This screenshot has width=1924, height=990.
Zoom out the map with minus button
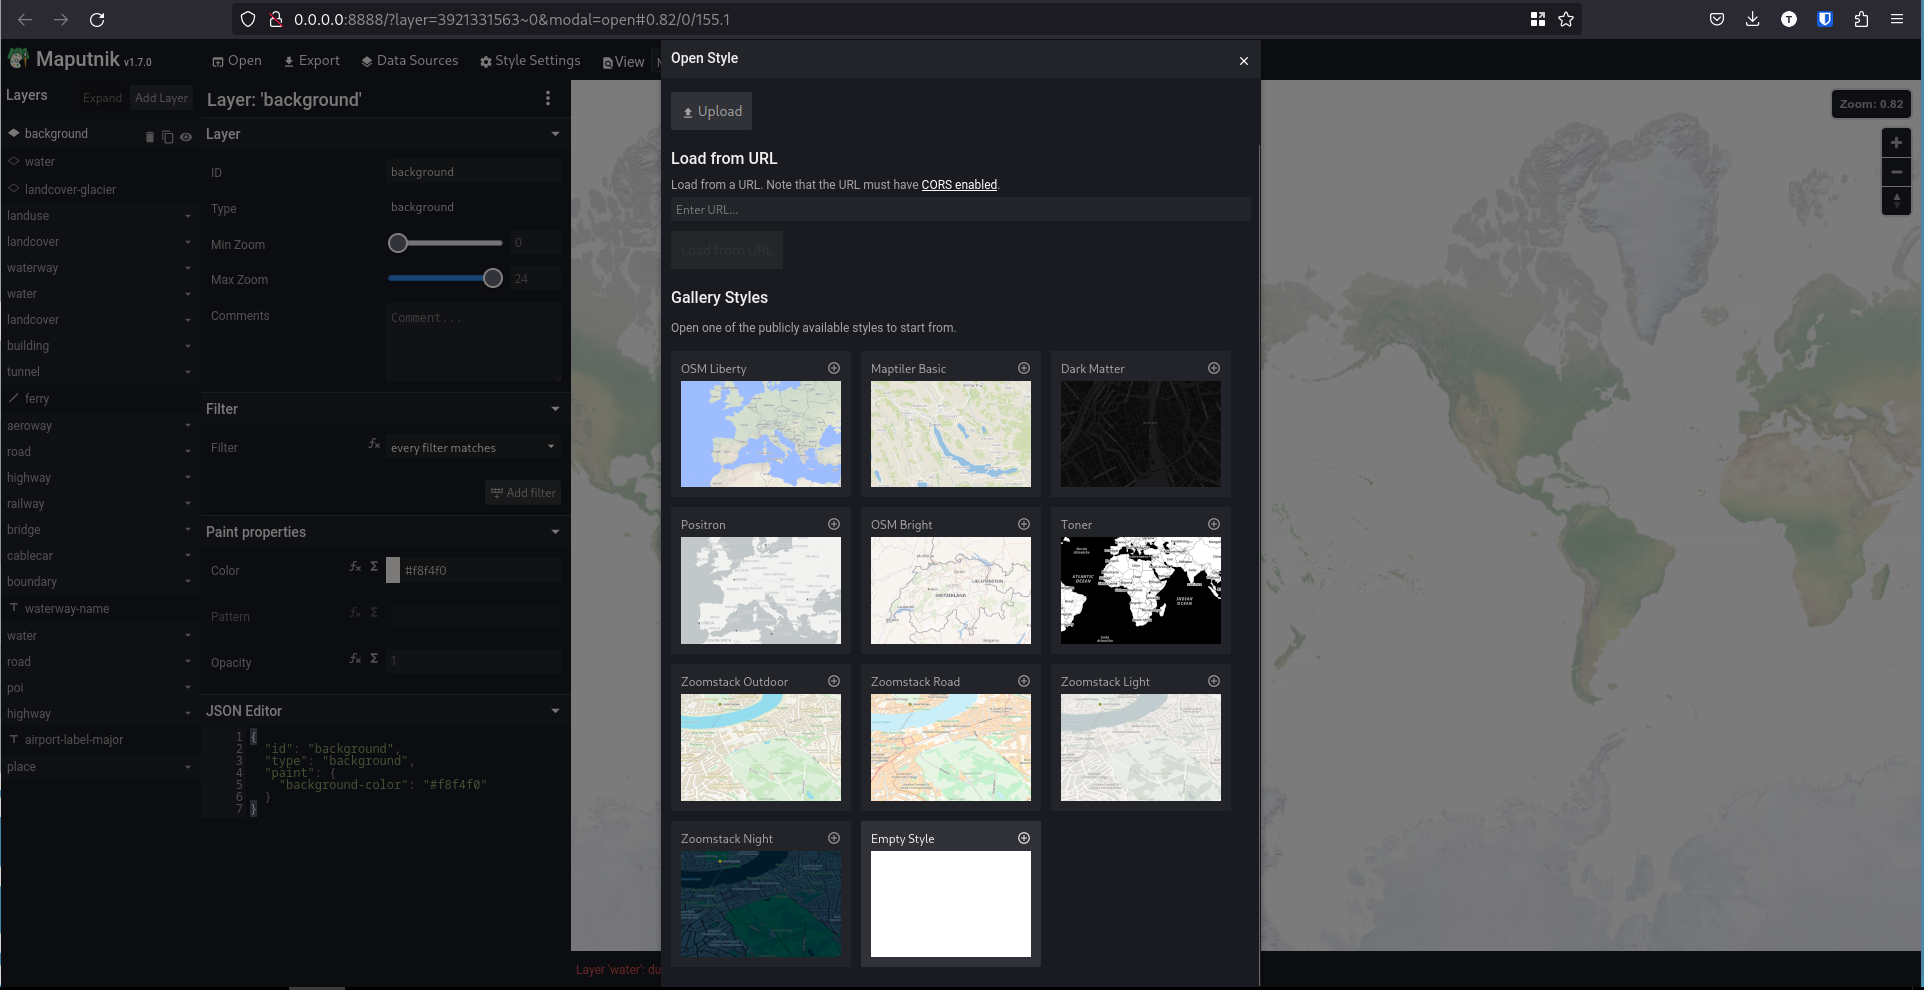(x=1896, y=172)
